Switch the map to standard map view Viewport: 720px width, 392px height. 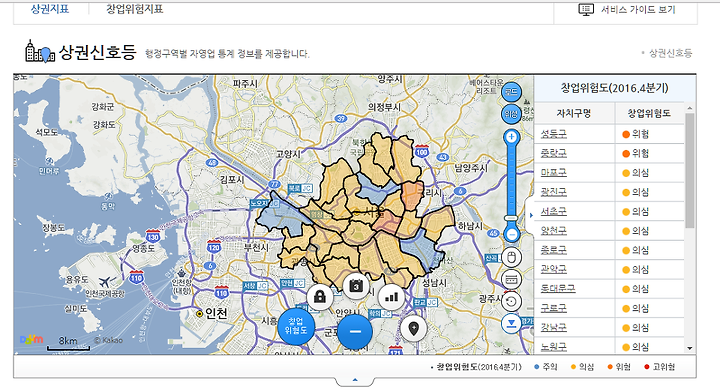click(x=511, y=92)
